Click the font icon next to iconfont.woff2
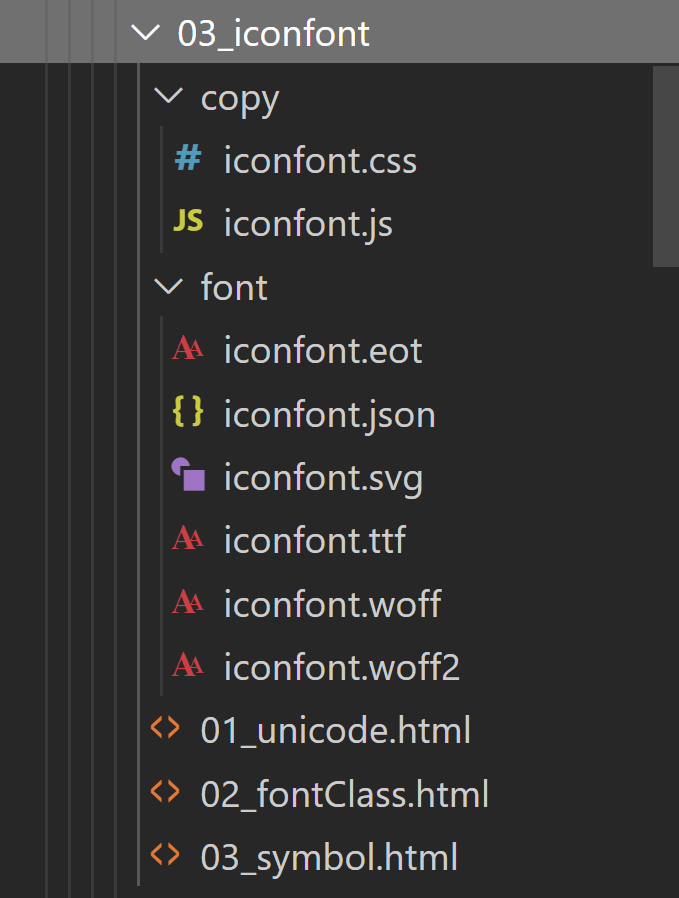679x898 pixels. coord(188,667)
